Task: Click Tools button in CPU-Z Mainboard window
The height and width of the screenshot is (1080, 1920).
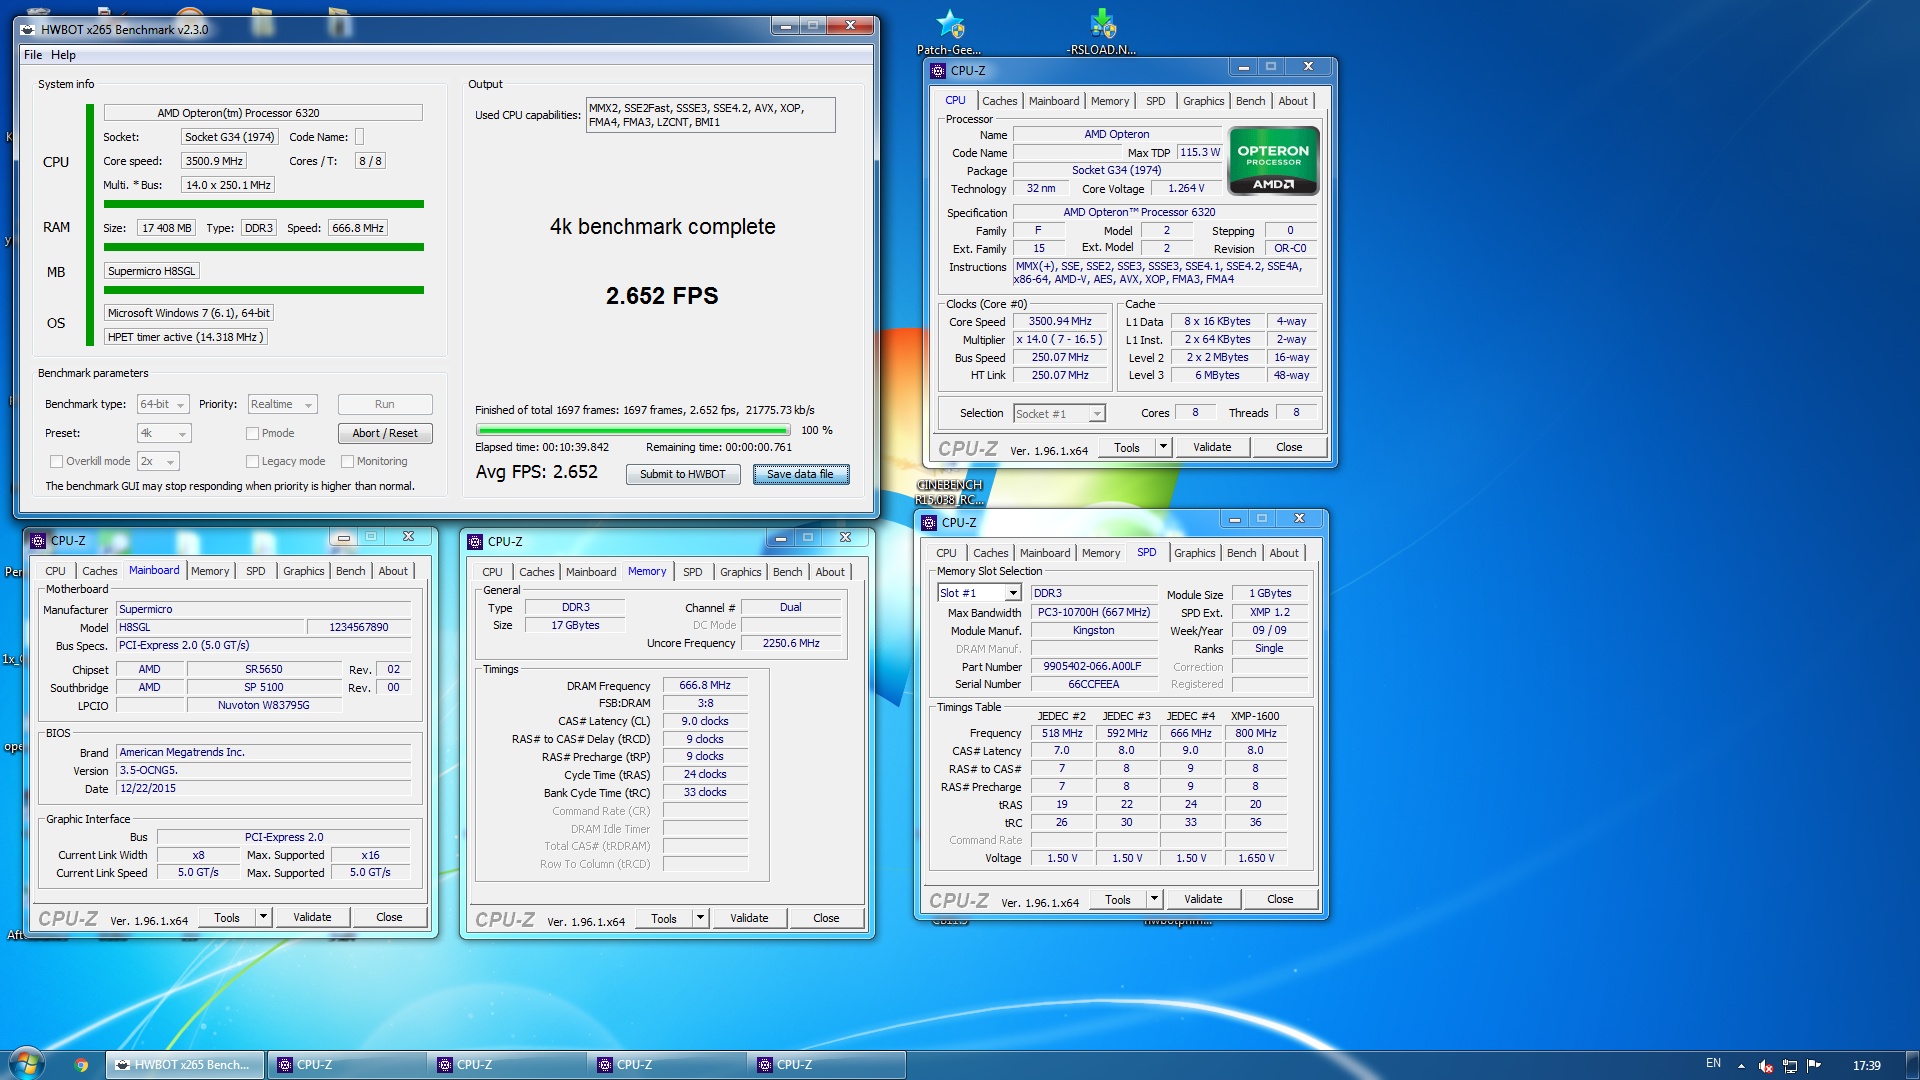Action: [x=227, y=917]
